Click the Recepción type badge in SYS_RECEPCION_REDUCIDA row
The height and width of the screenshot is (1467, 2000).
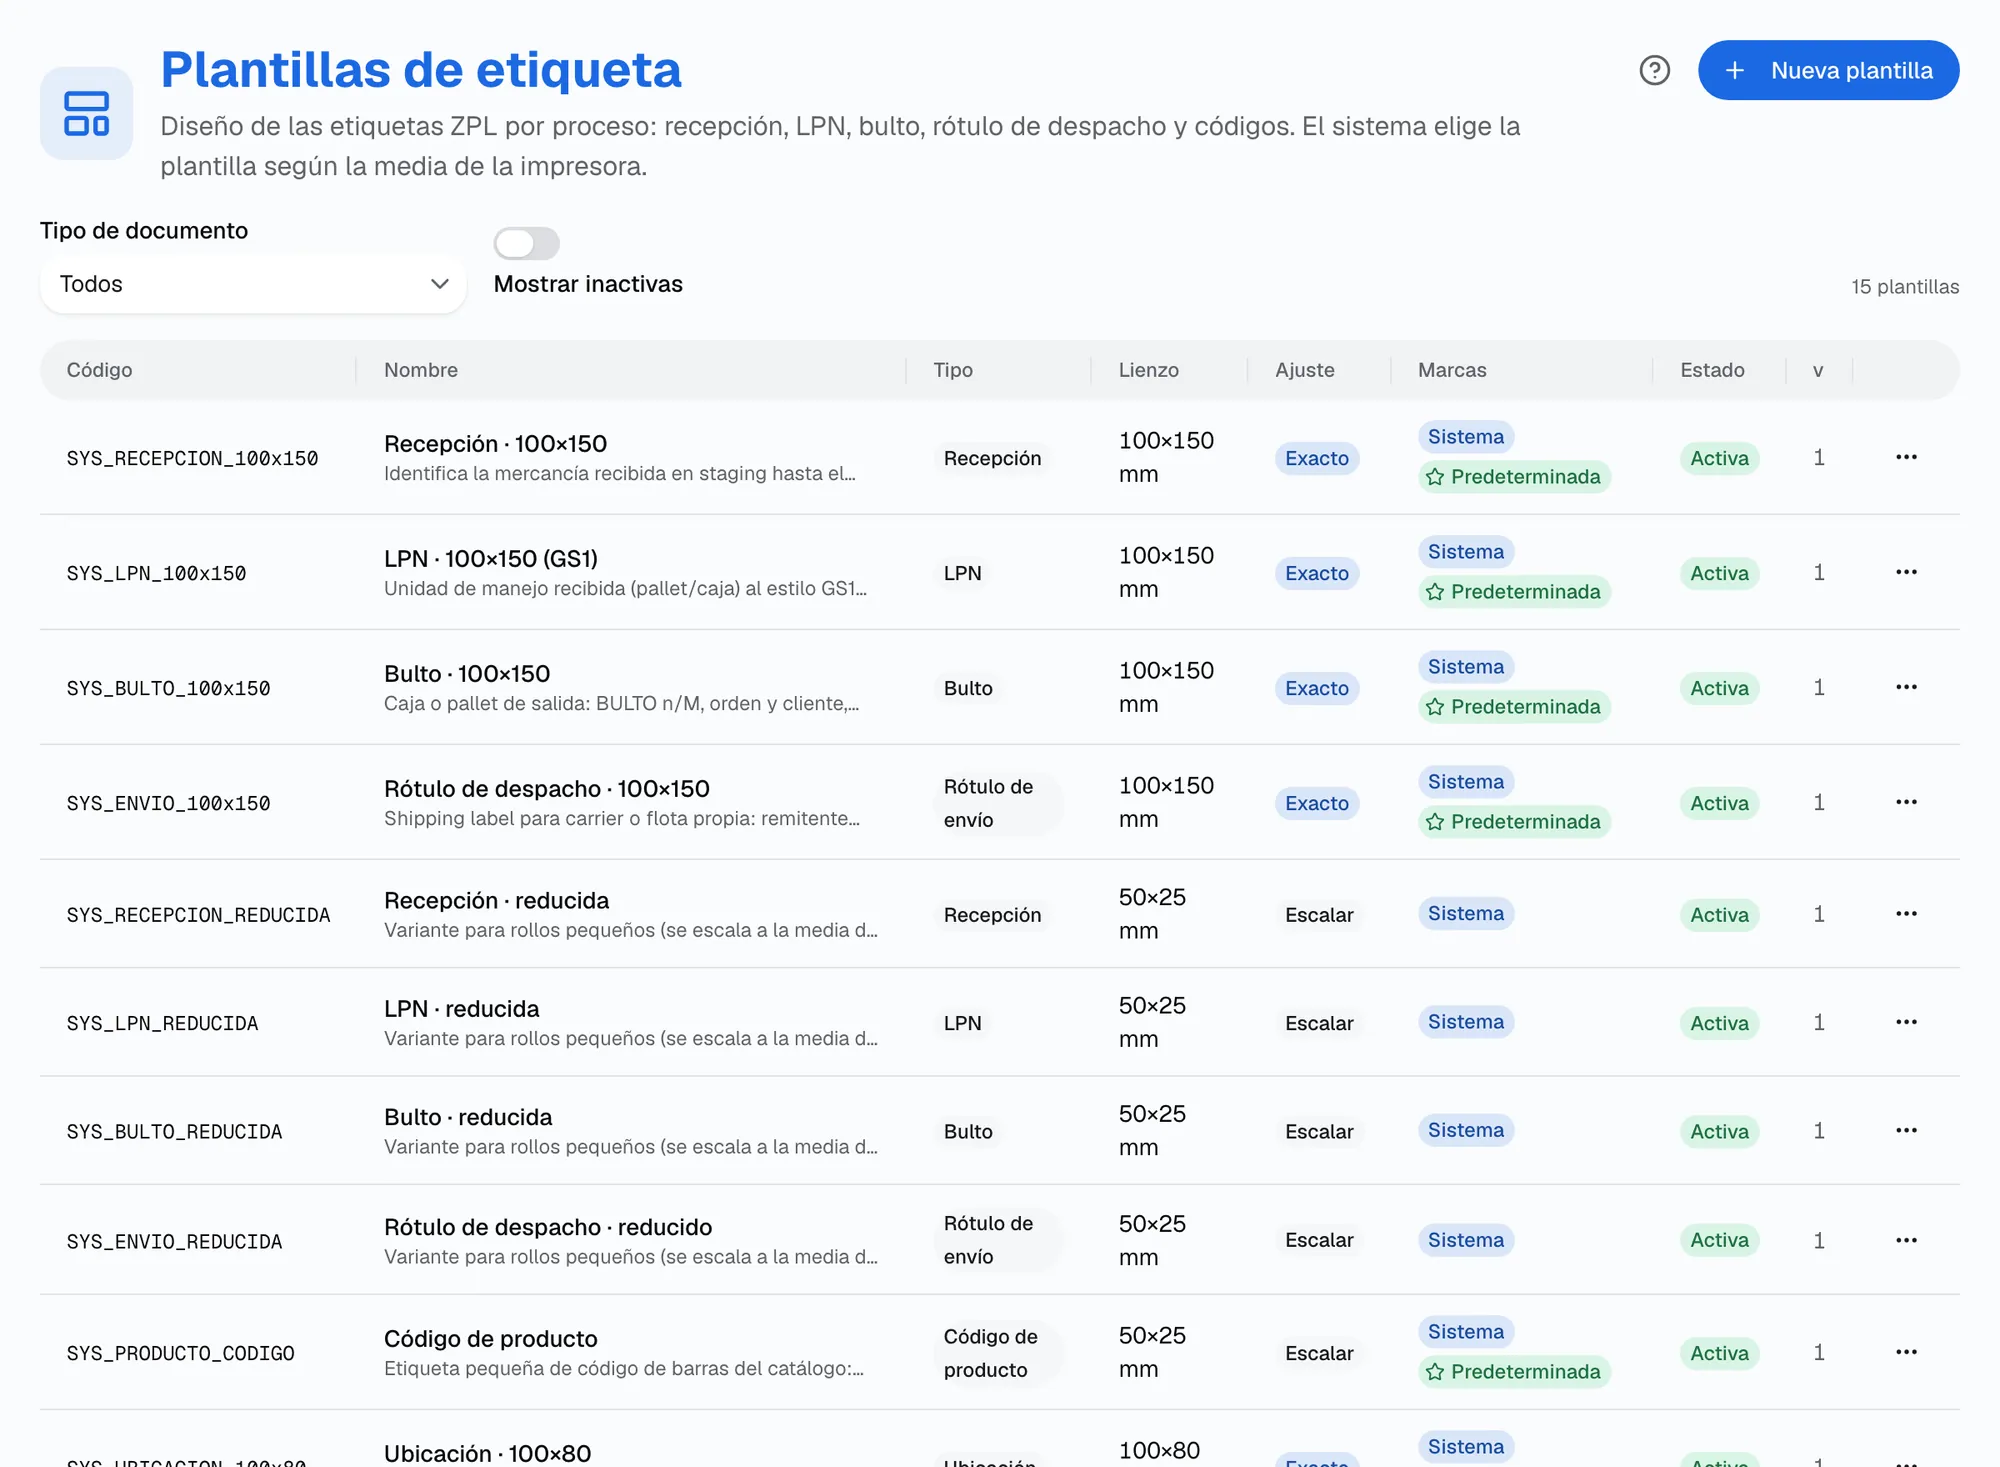[x=992, y=915]
